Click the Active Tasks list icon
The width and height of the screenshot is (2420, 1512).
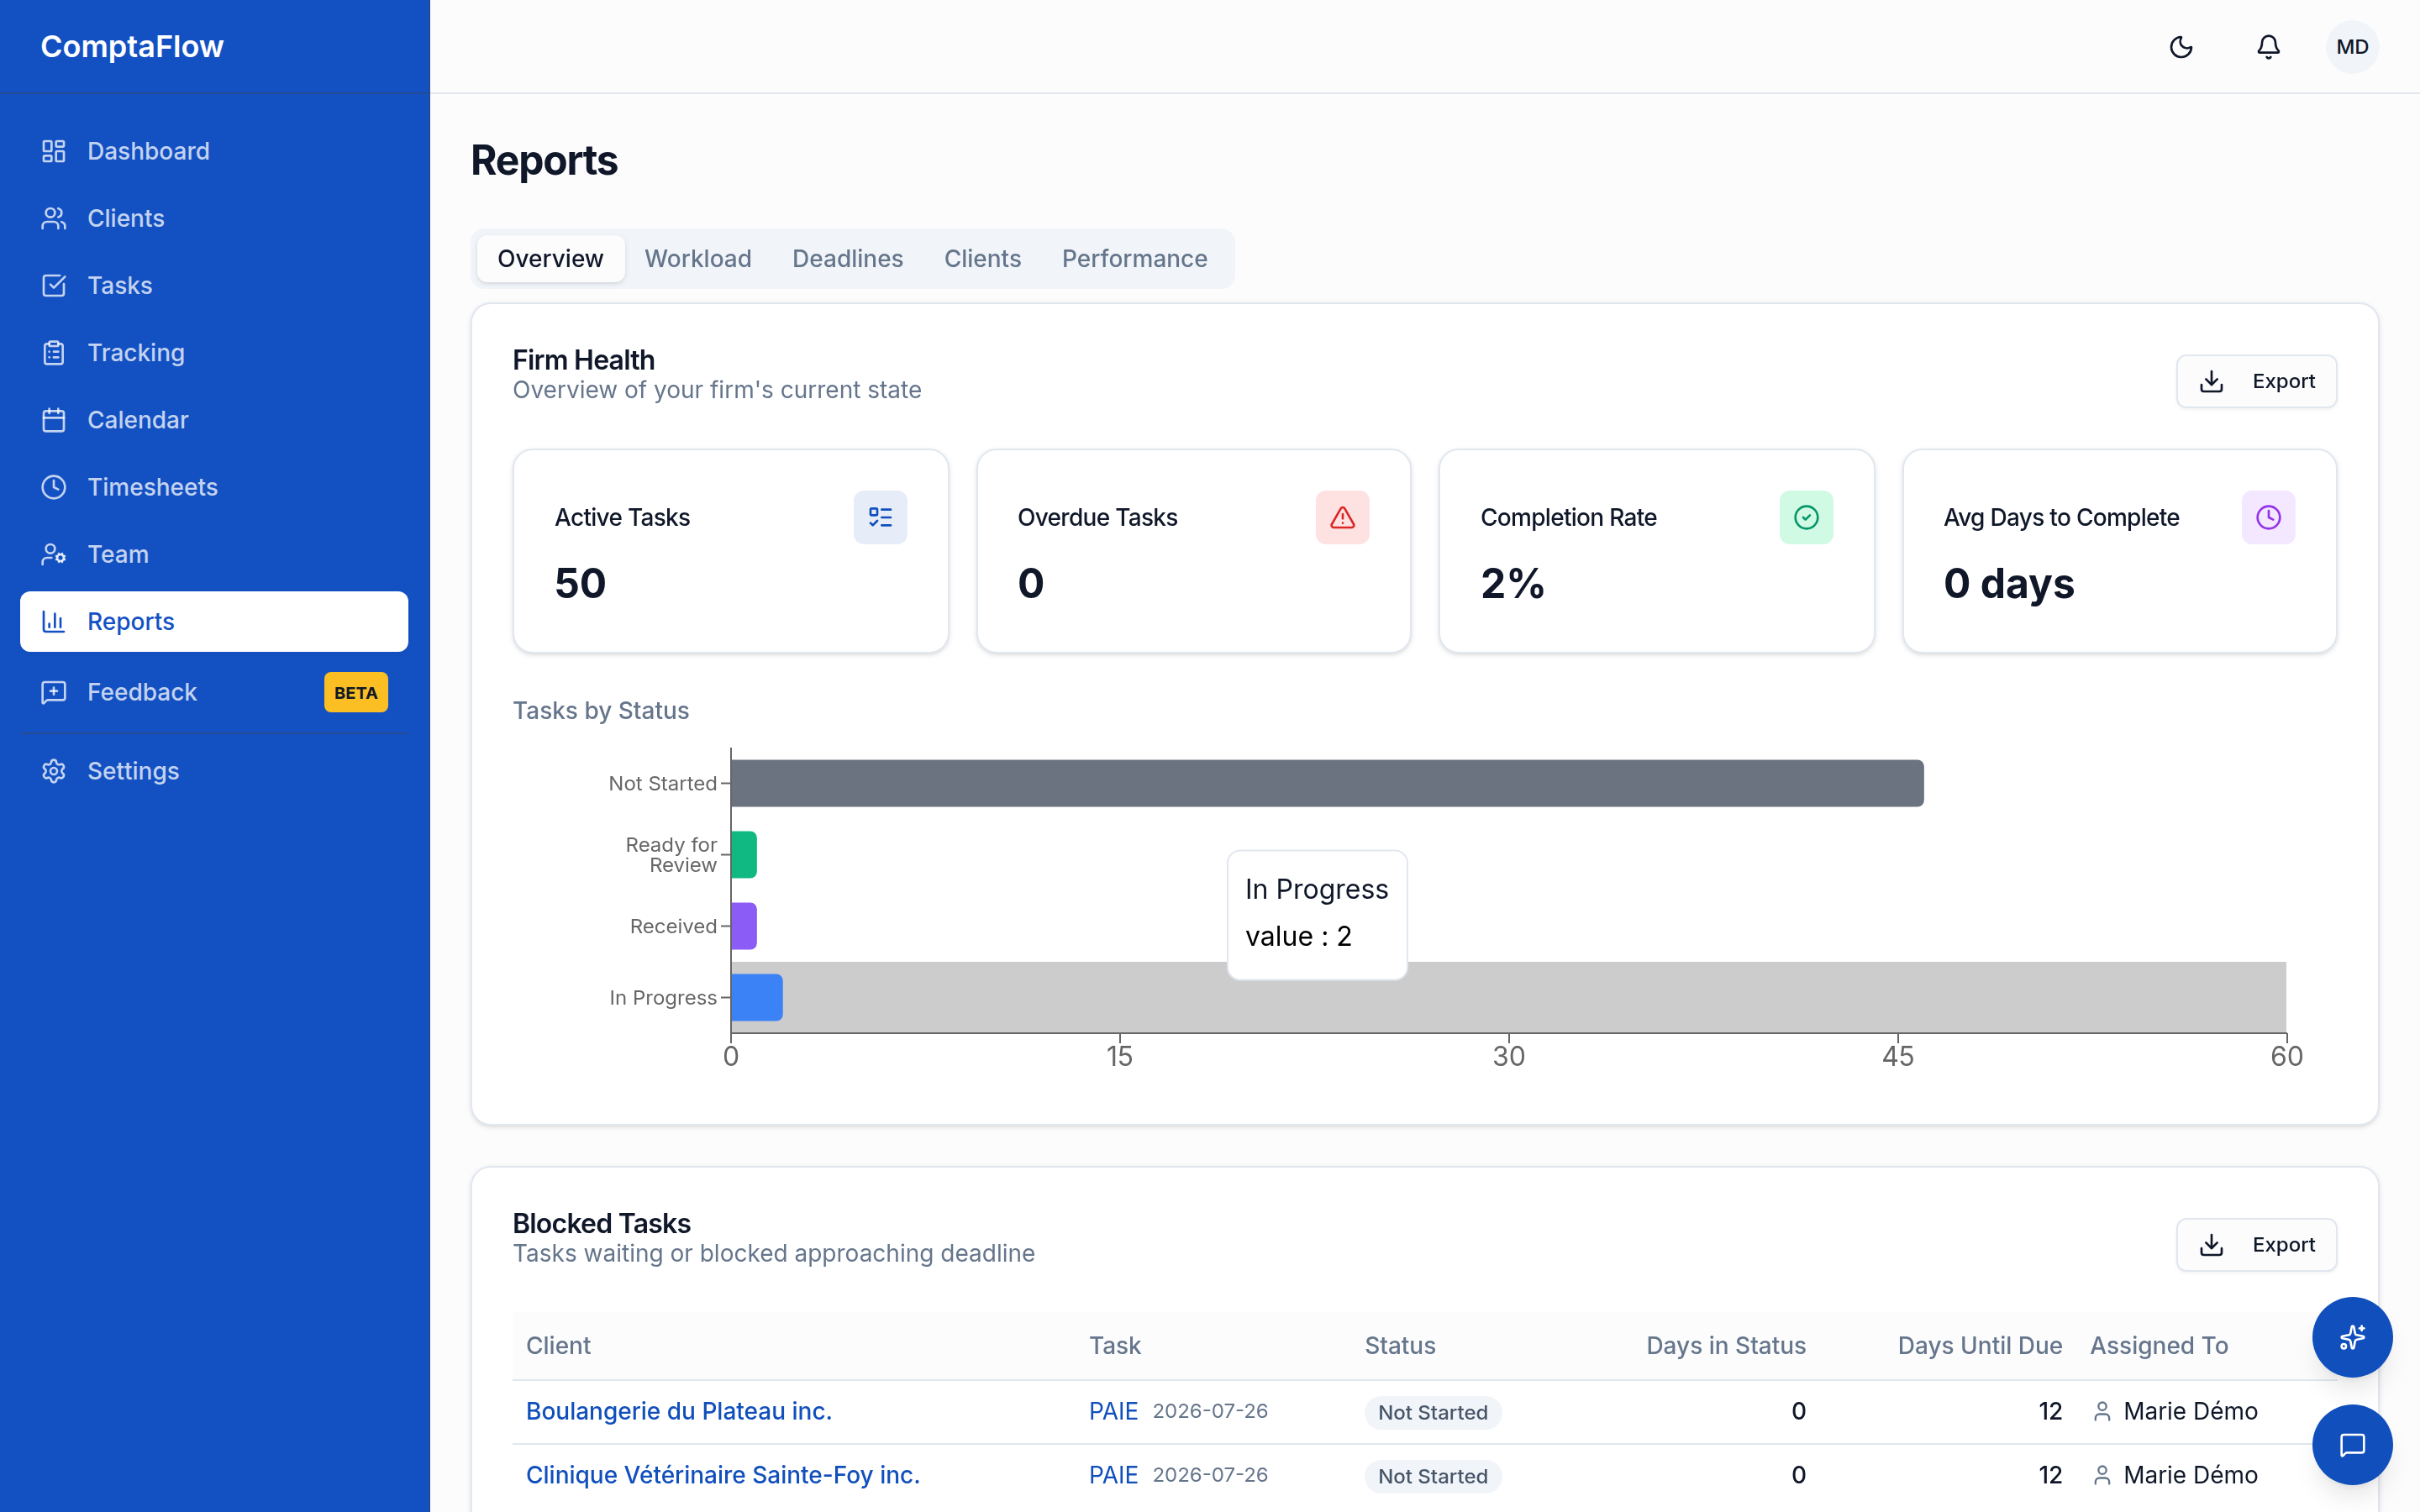coord(880,517)
